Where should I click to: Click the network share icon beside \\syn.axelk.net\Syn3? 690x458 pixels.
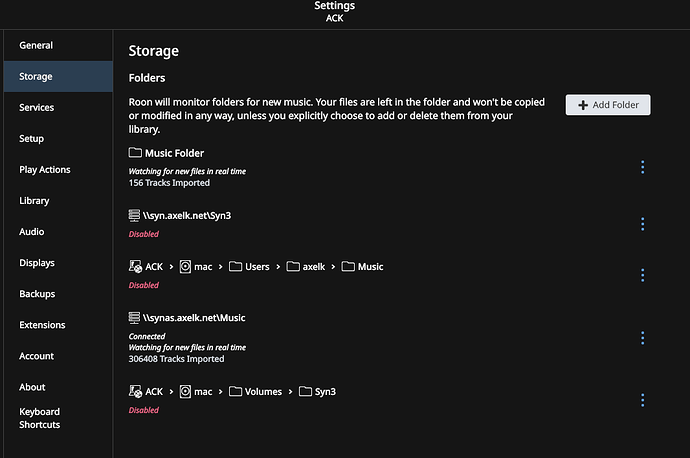pos(134,215)
